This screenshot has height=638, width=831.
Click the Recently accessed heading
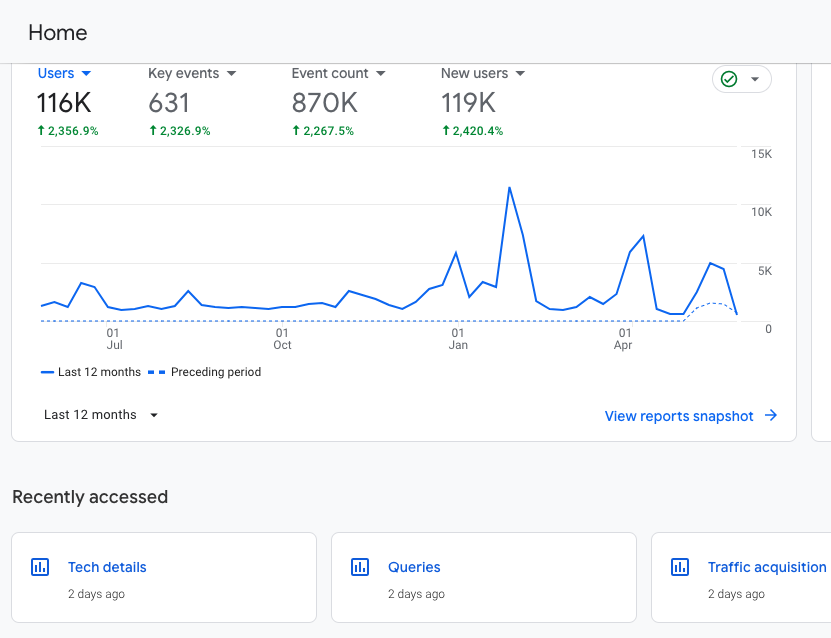point(90,497)
